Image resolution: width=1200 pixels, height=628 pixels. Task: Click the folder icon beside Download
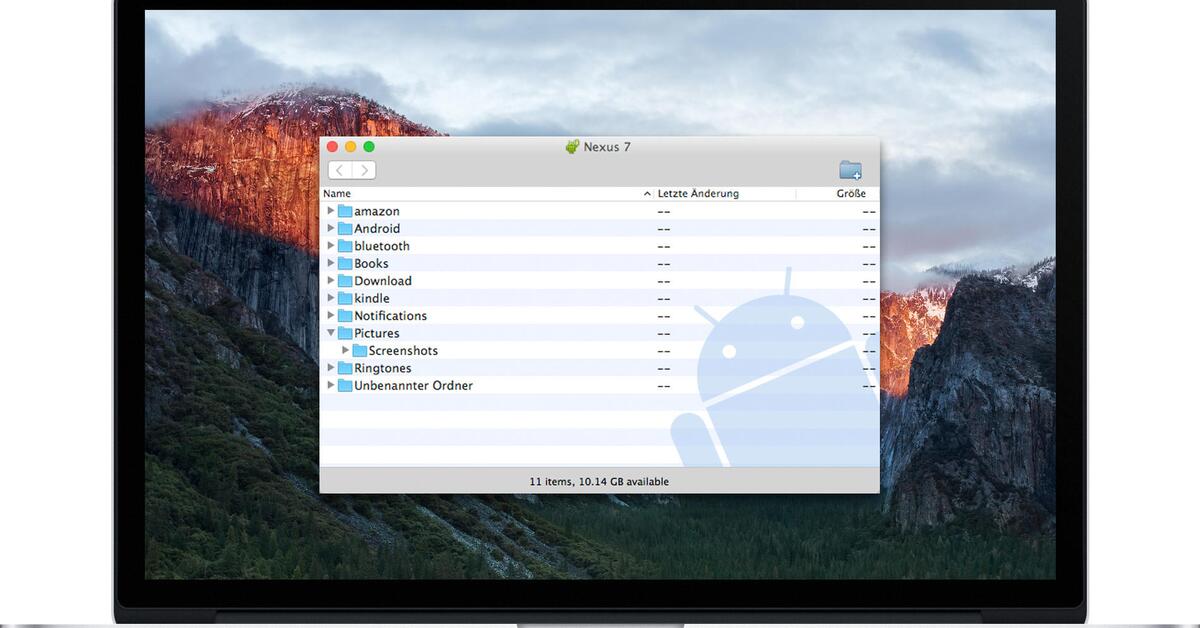344,281
